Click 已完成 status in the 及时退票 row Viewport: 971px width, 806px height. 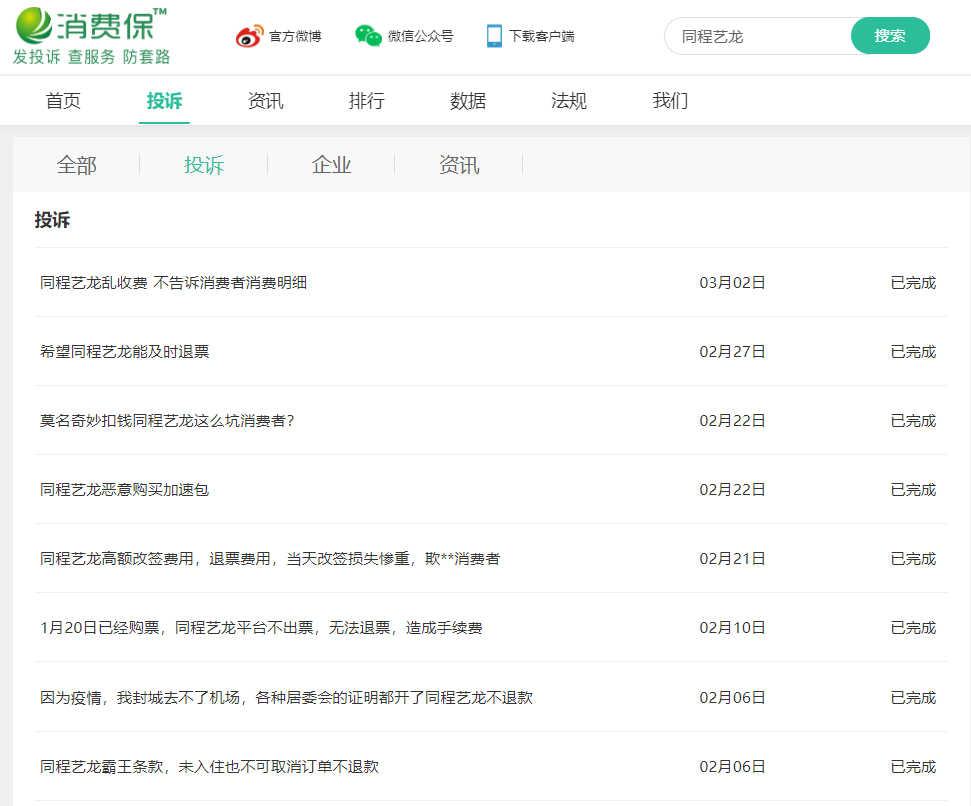pyautogui.click(x=913, y=352)
